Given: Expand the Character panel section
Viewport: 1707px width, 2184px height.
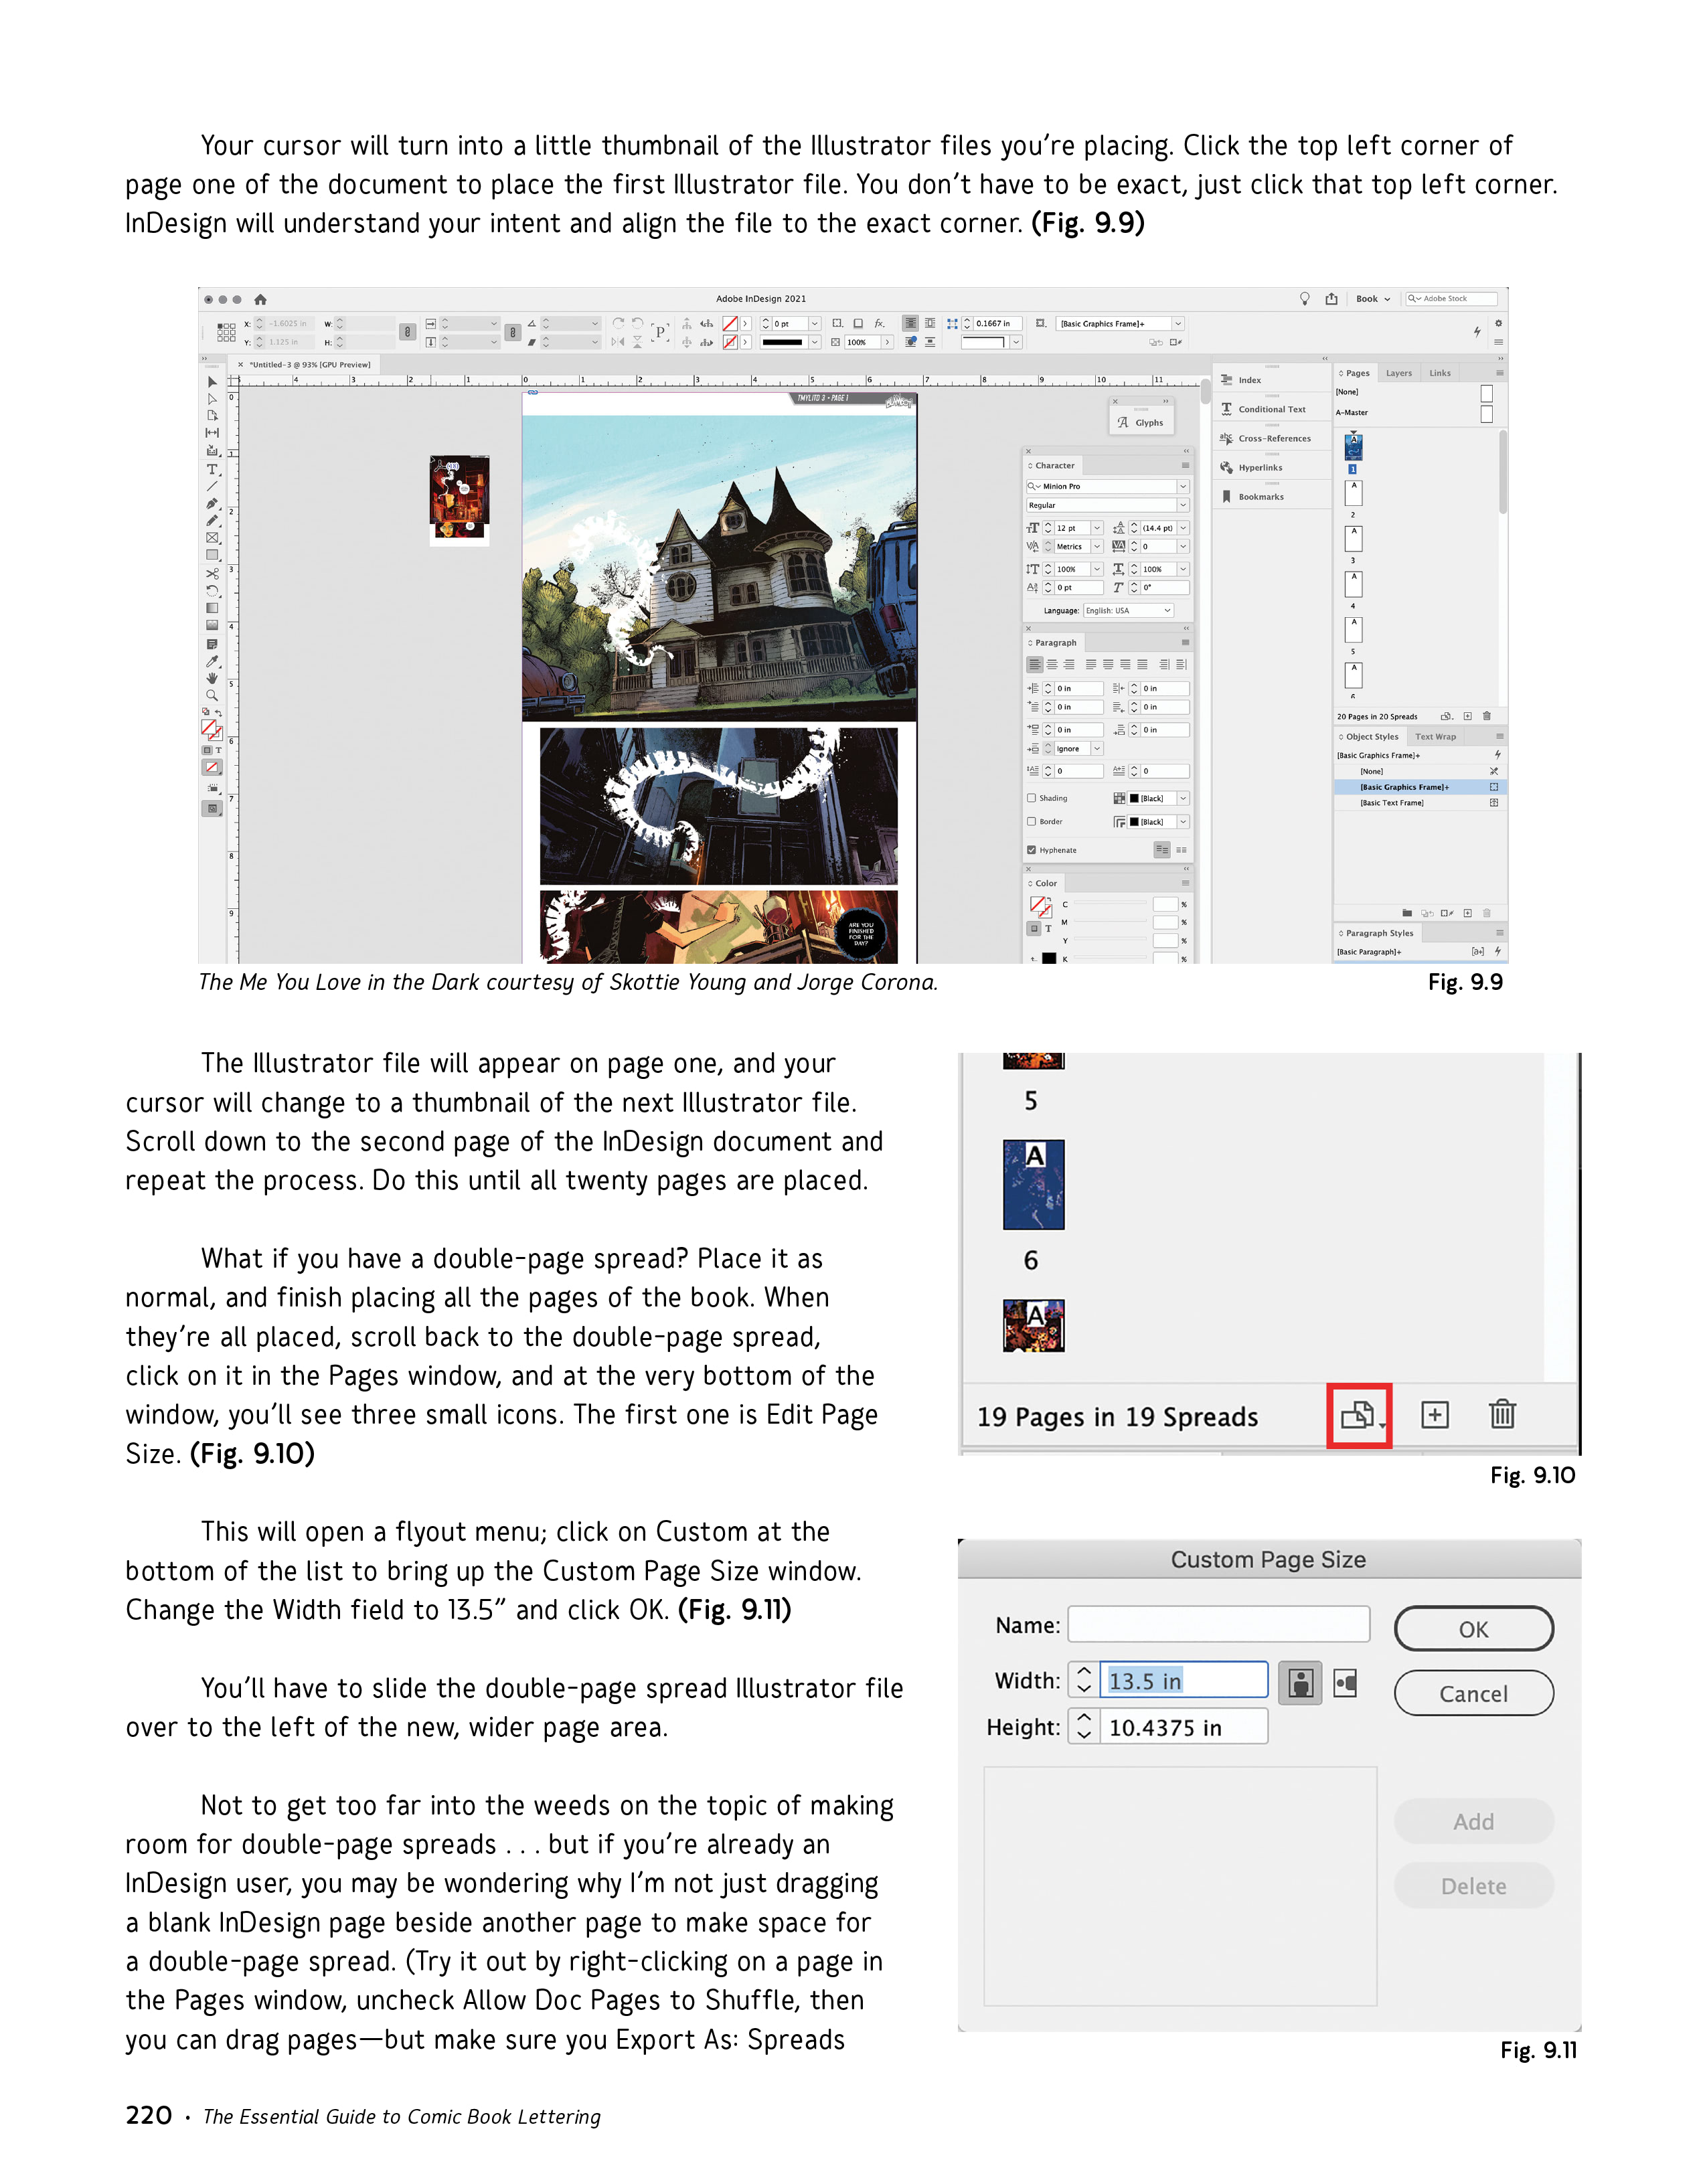Looking at the screenshot, I should point(1028,468).
